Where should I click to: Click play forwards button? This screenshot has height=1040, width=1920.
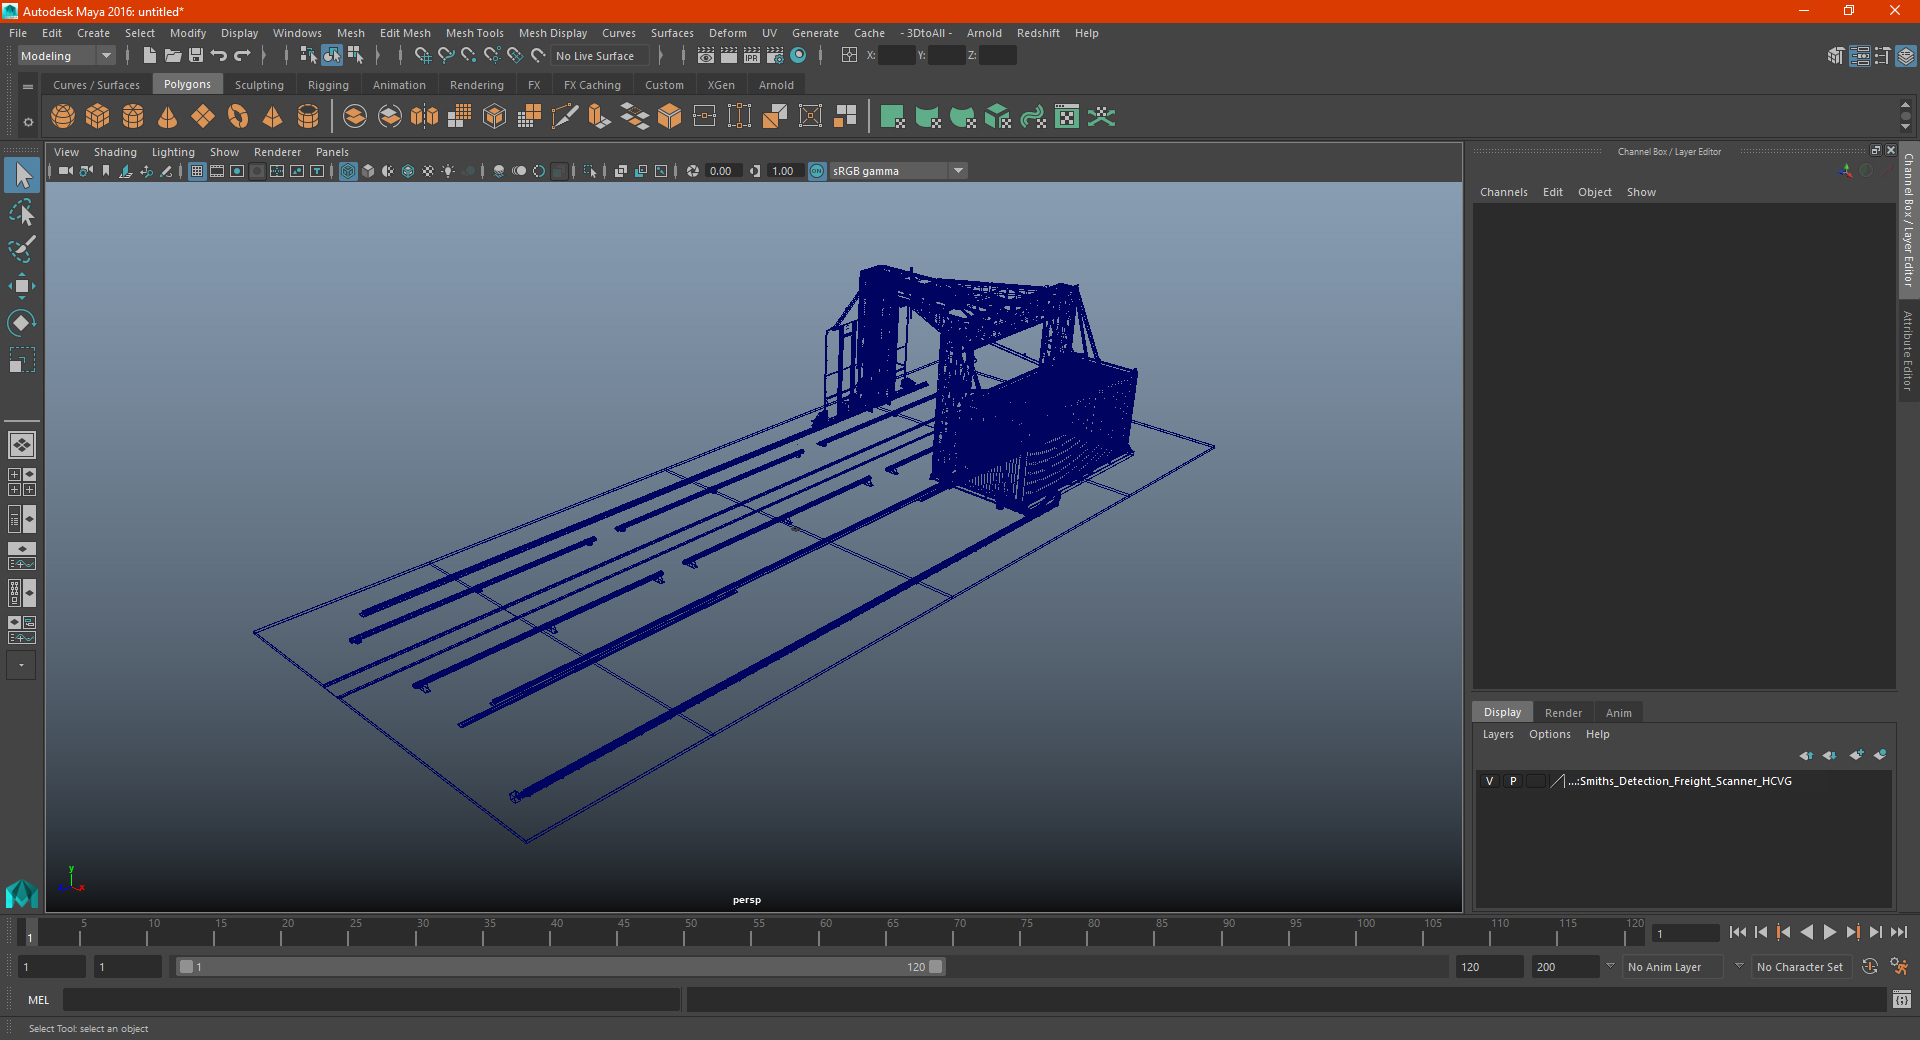(x=1830, y=932)
